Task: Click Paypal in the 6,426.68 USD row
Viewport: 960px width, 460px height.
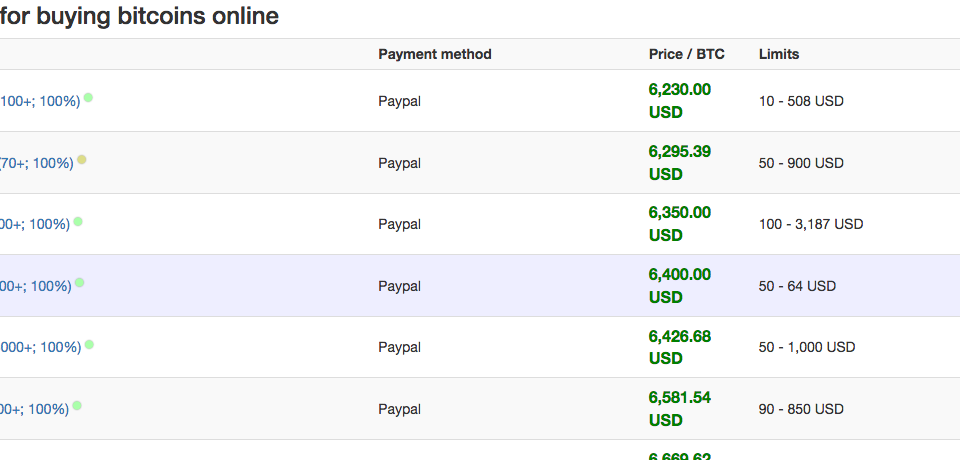Action: coord(399,348)
